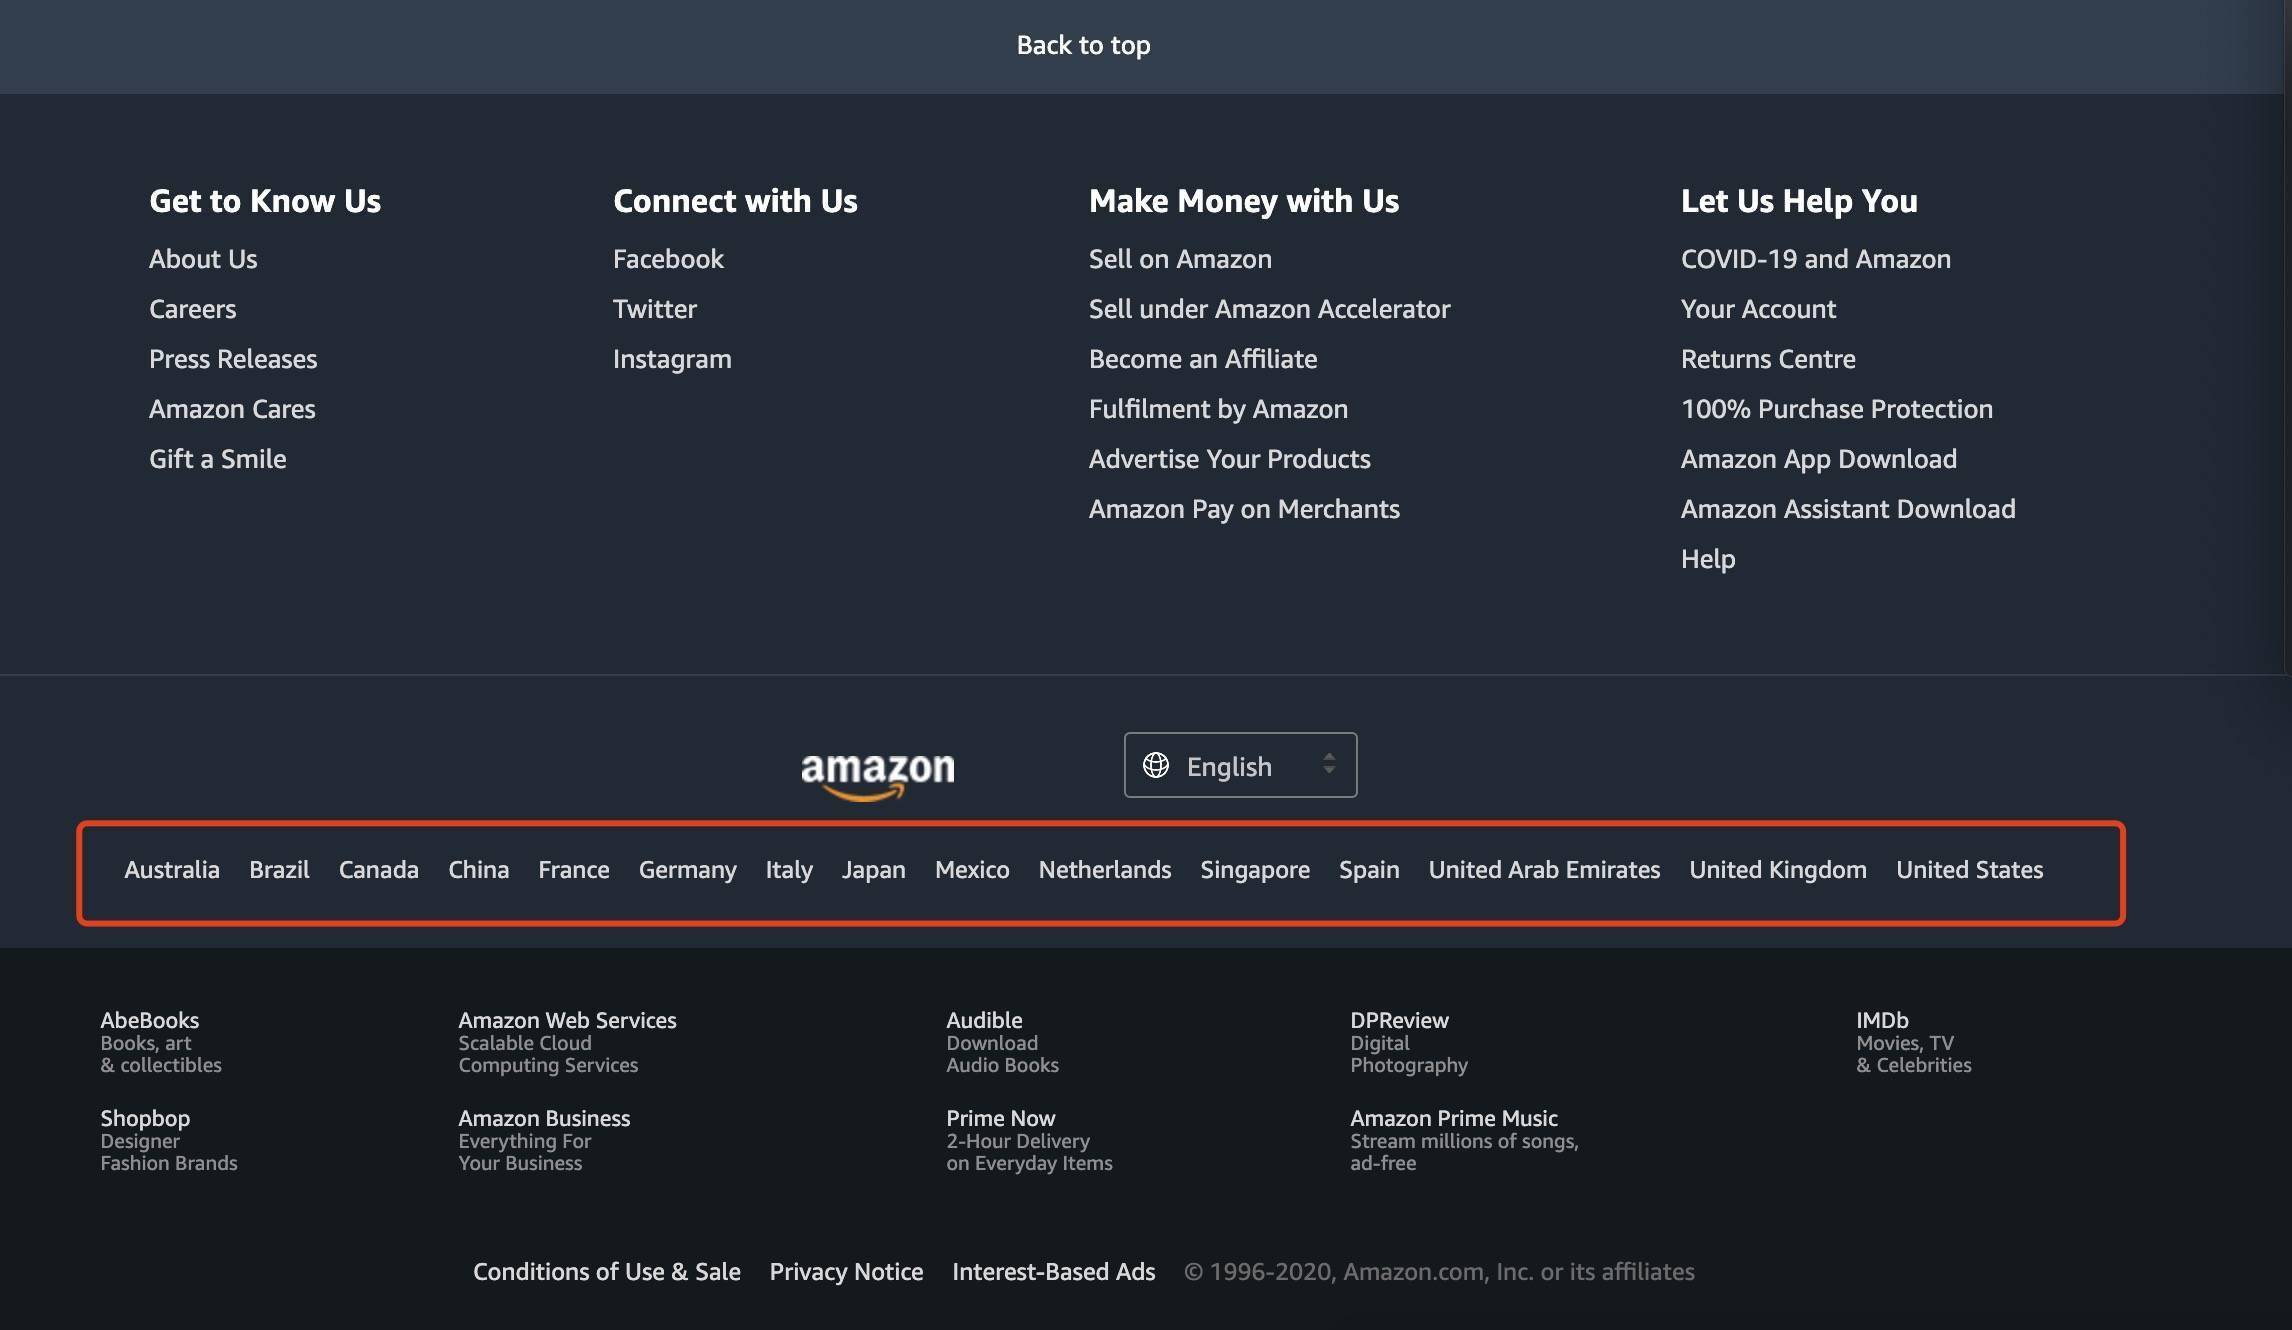
Task: Open Amazon App Download link
Action: [1819, 459]
